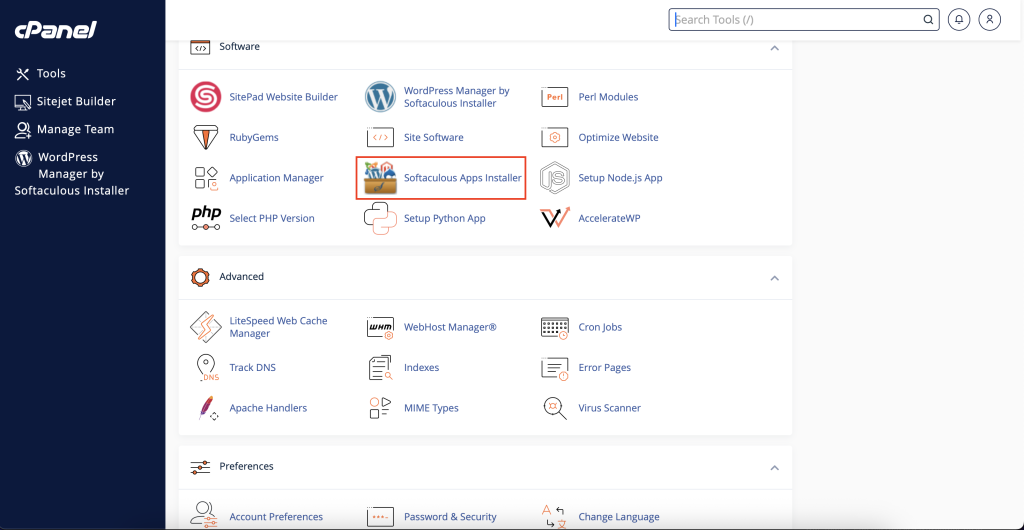Viewport: 1024px width, 530px height.
Task: Open Sitejet Builder from the sidebar
Action: coord(65,102)
